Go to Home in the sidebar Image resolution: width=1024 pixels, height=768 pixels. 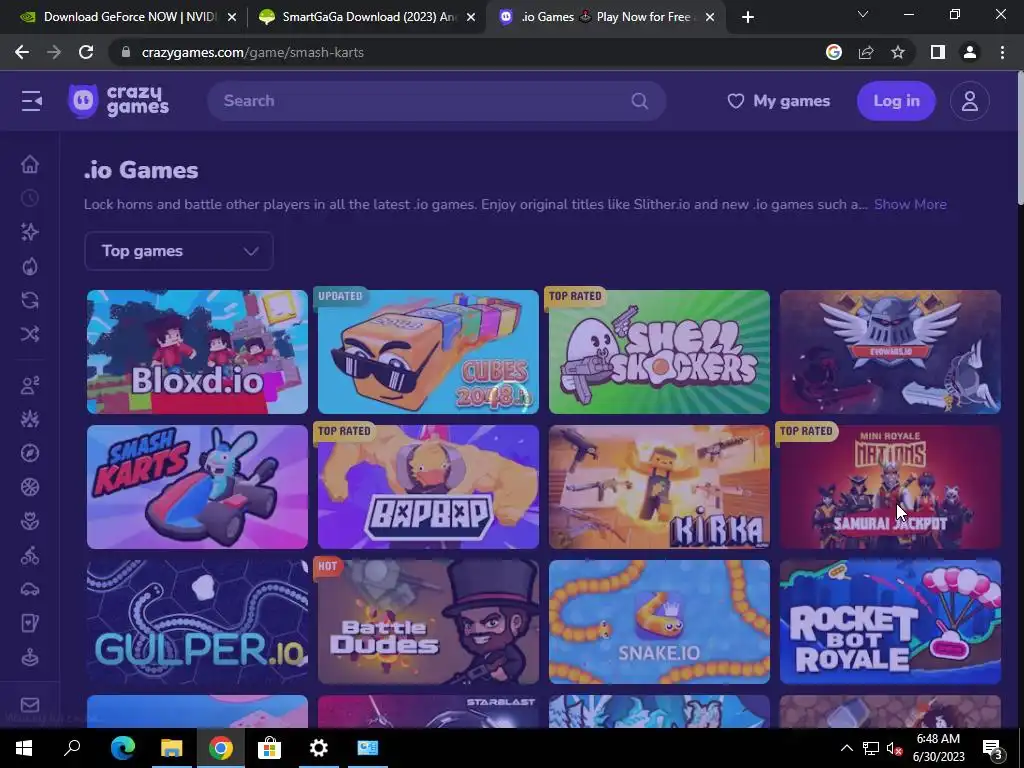tap(30, 164)
